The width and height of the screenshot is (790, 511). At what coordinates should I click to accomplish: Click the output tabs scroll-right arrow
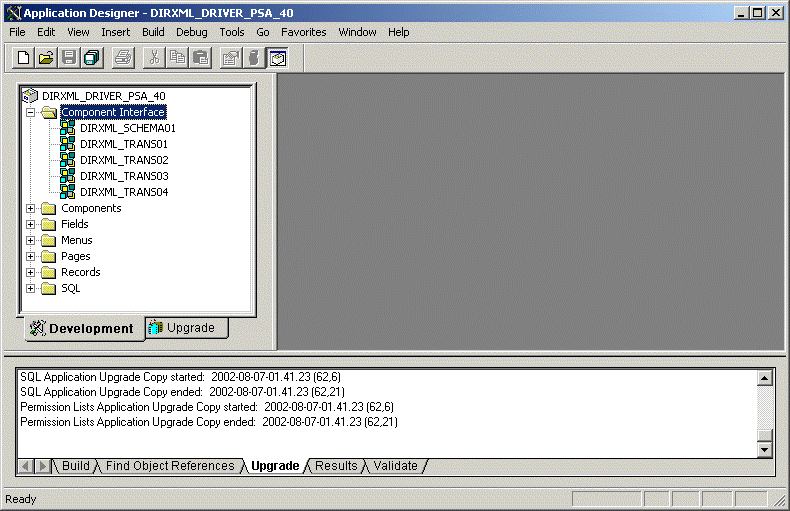click(x=43, y=466)
